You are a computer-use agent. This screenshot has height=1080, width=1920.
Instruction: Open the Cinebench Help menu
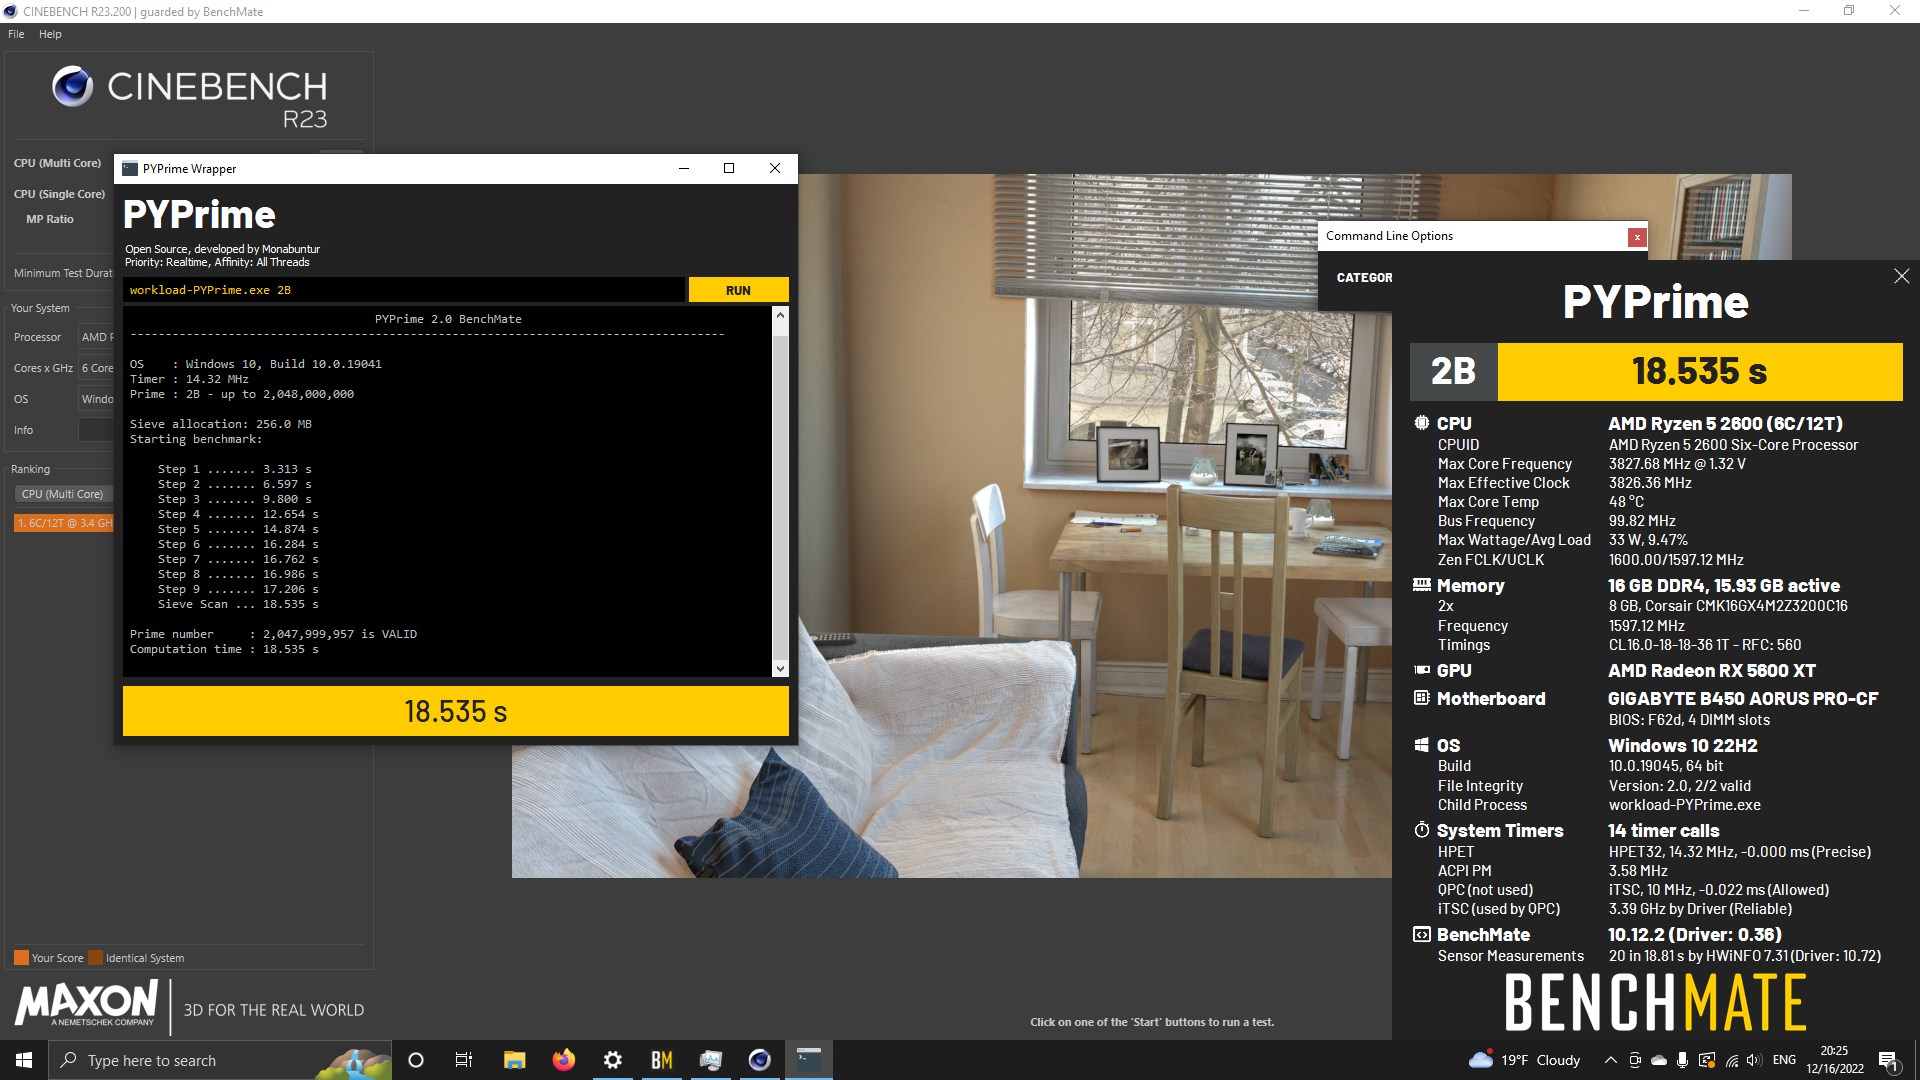[50, 34]
